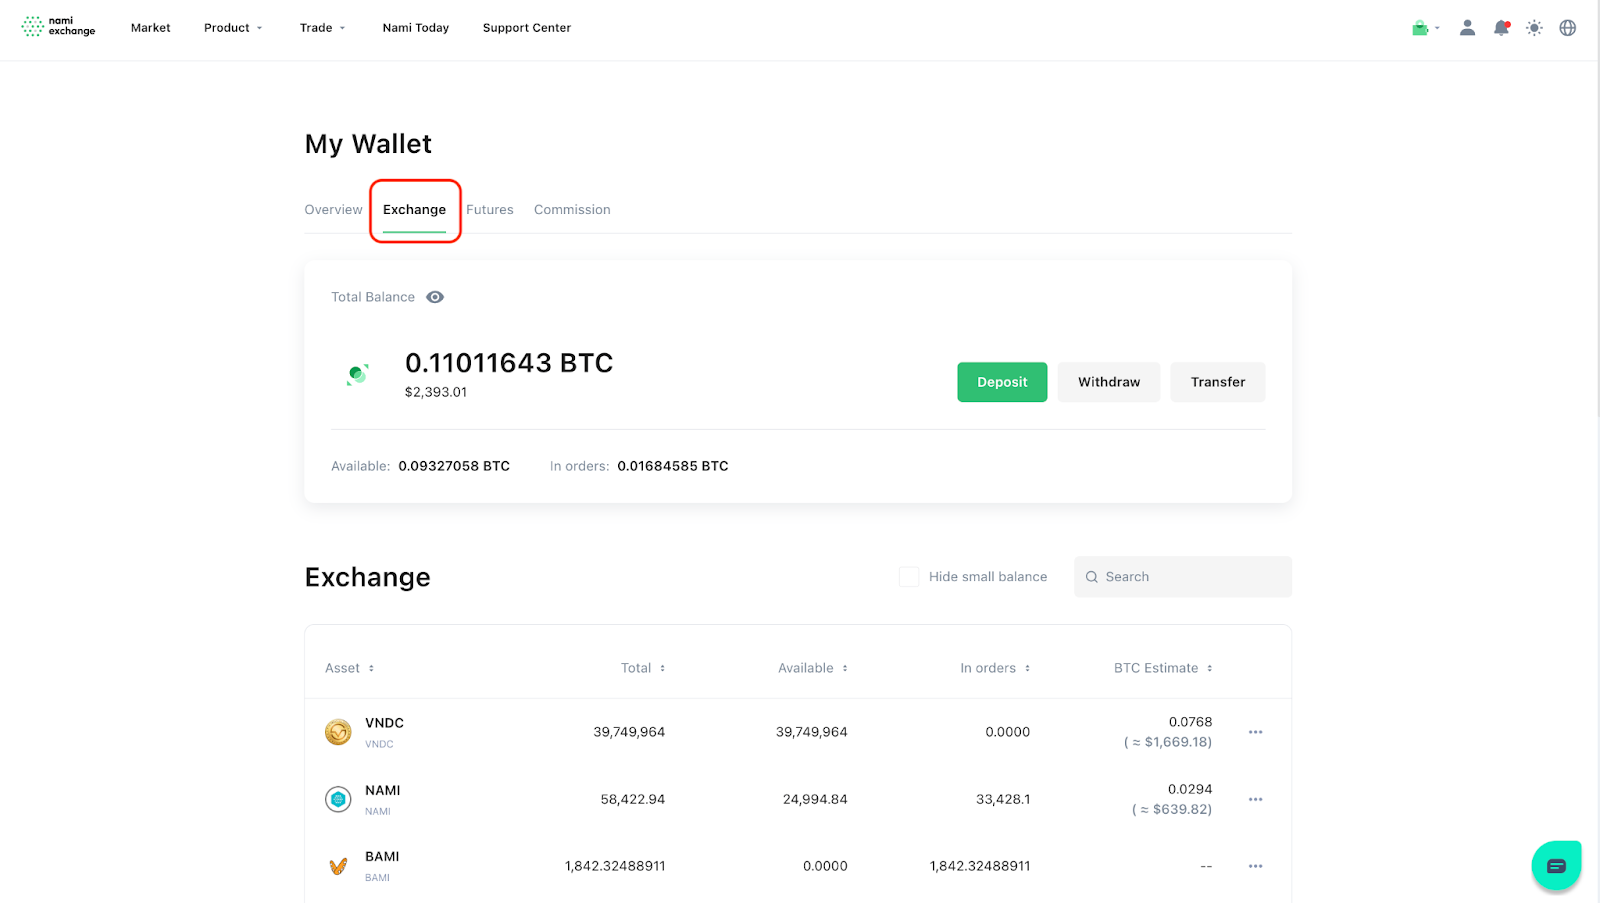Expand the Product menu
The height and width of the screenshot is (903, 1600).
click(x=233, y=28)
